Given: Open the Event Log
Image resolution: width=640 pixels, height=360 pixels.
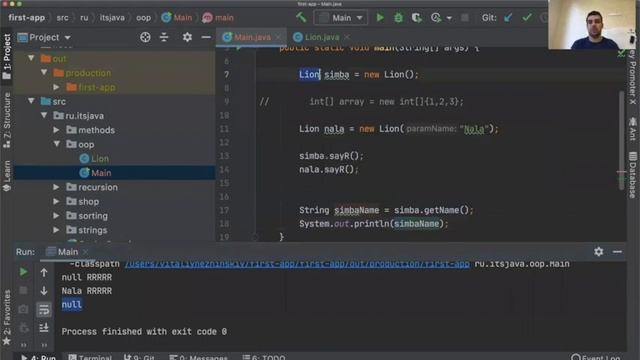Looking at the screenshot, I should click(596, 357).
